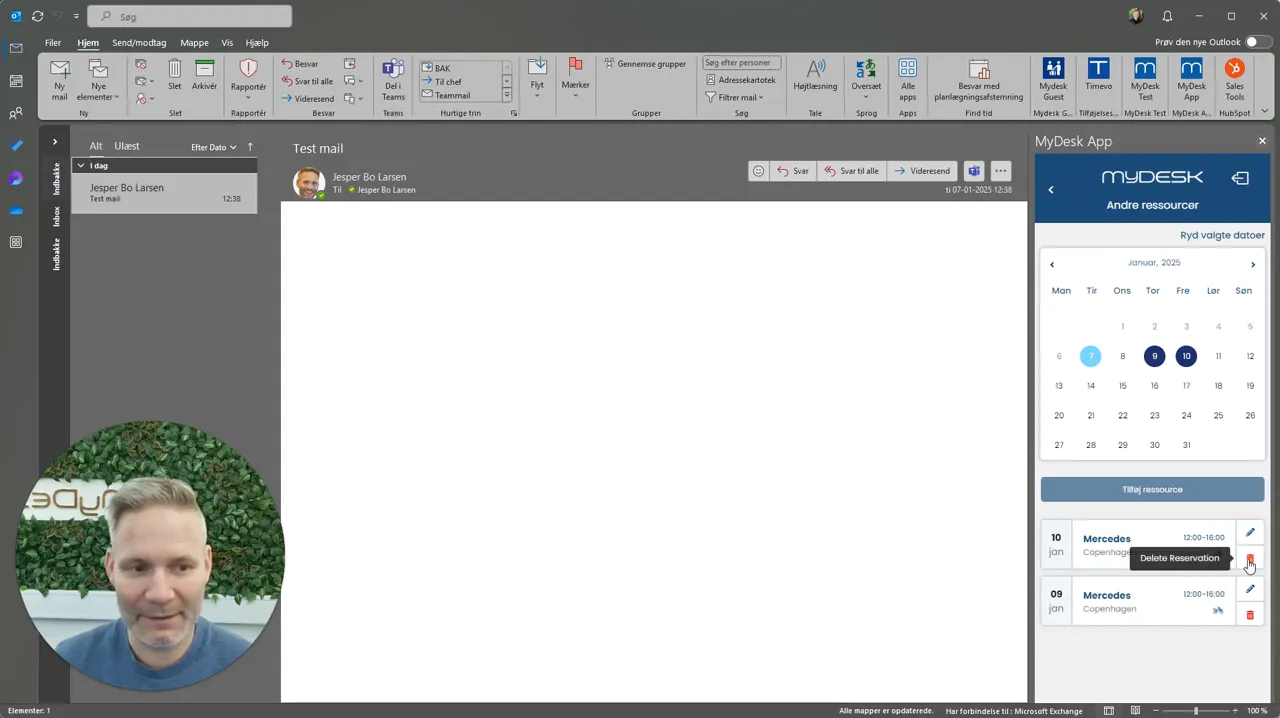The image size is (1280, 718).
Task: Click Videresend in reading pane
Action: 922,171
